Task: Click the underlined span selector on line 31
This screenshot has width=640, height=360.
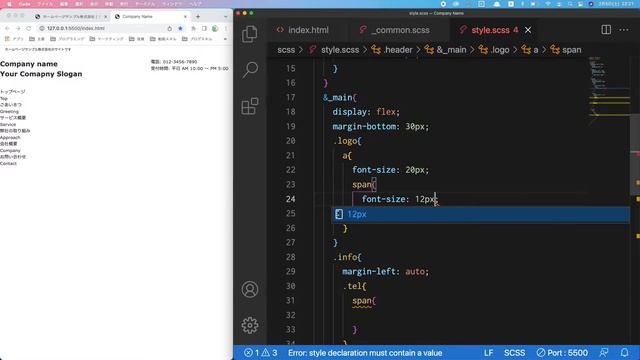Action: click(x=362, y=301)
